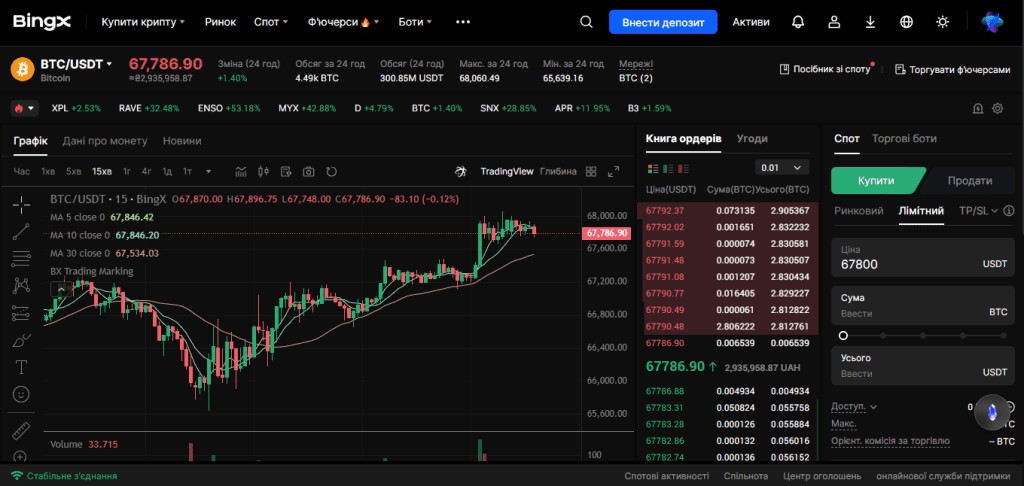Viewport: 1024px width, 486px height.
Task: Open the notifications bell
Action: click(797, 22)
